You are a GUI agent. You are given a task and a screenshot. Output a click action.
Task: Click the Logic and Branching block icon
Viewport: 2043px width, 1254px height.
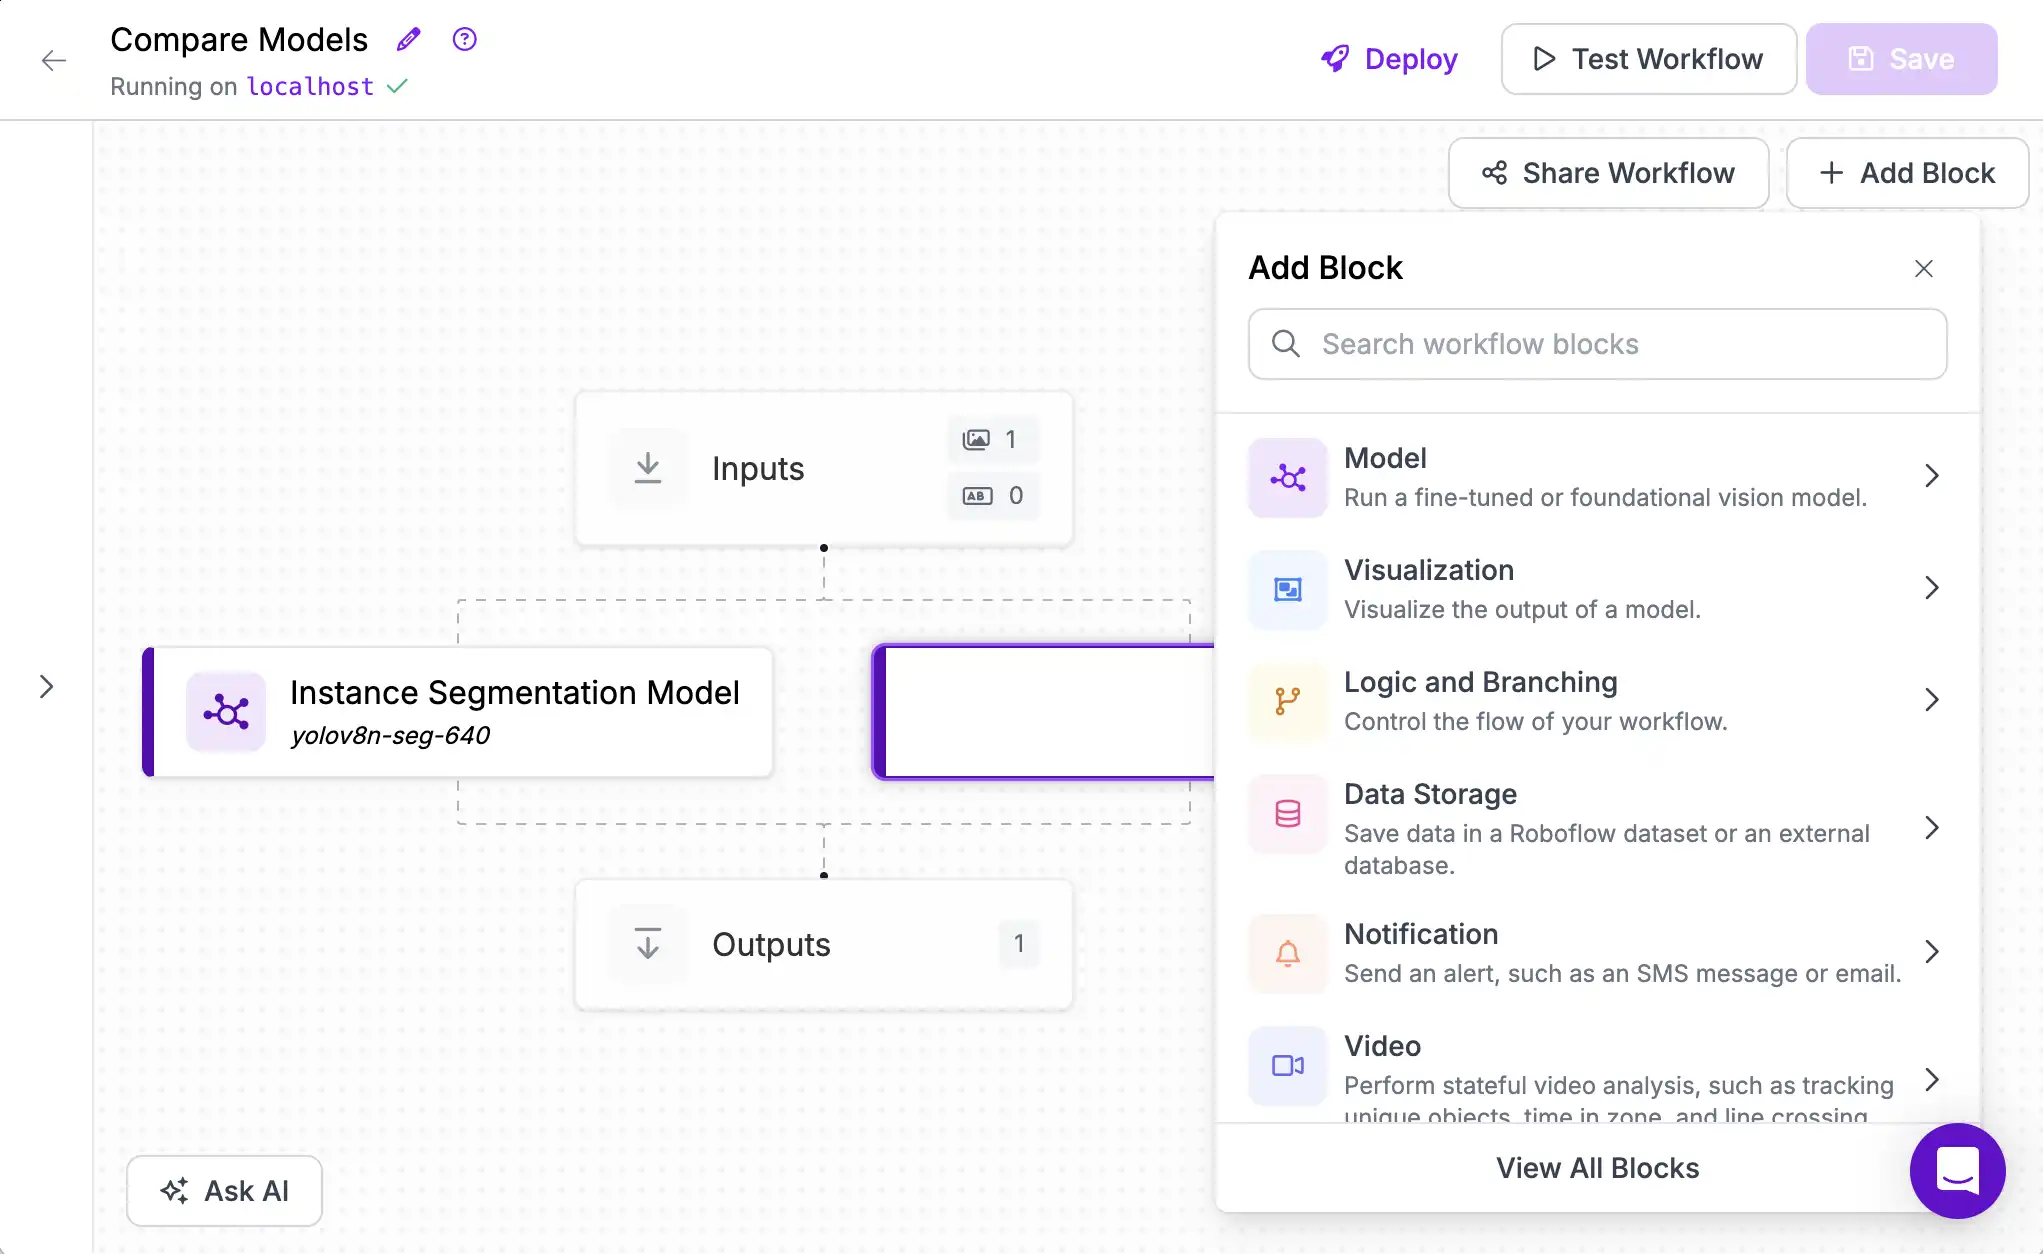tap(1284, 699)
